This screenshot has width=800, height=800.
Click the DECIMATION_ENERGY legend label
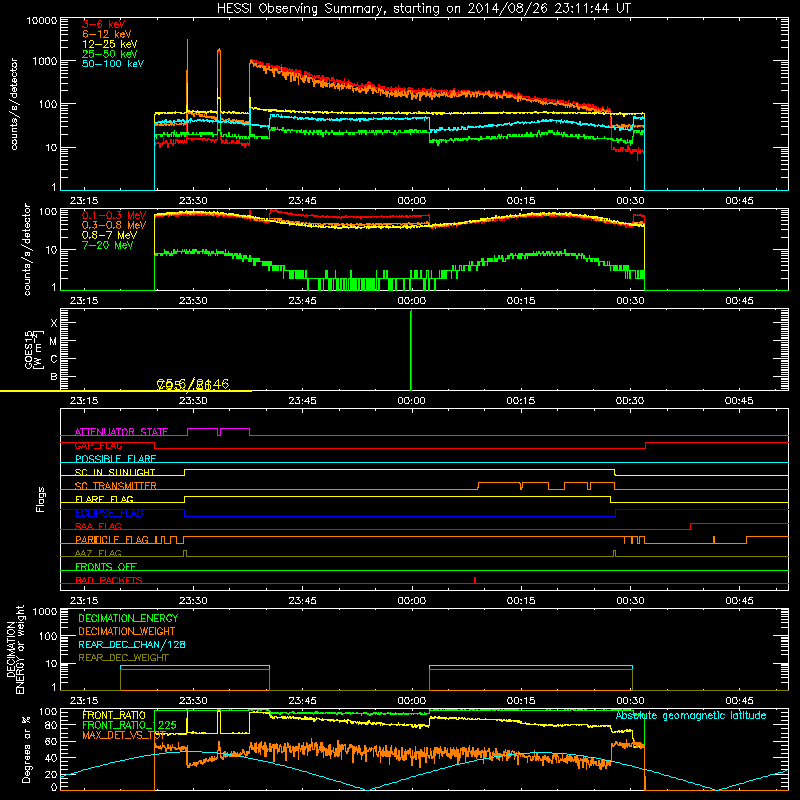[x=128, y=618]
